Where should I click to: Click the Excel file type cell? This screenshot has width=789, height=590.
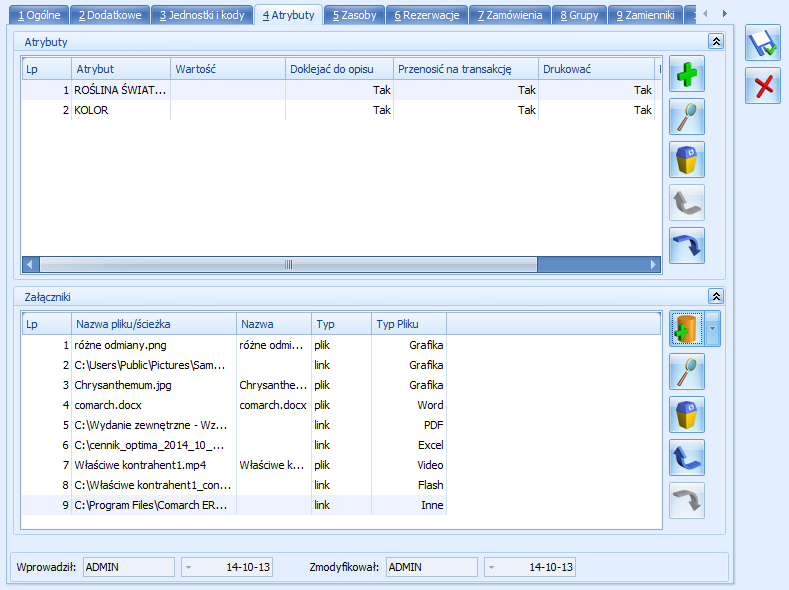[x=409, y=445]
